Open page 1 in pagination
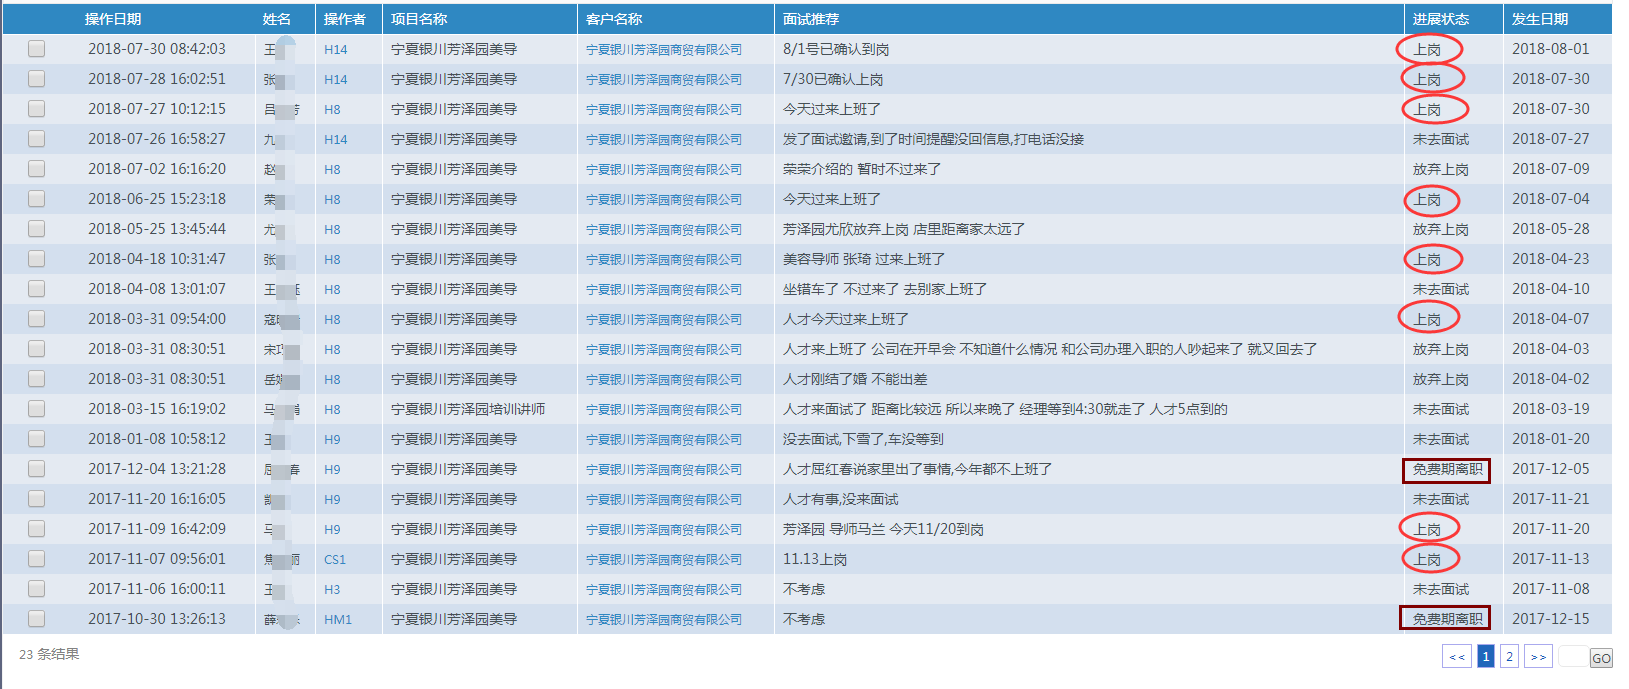Viewport: 1629px width, 689px height. 1486,656
